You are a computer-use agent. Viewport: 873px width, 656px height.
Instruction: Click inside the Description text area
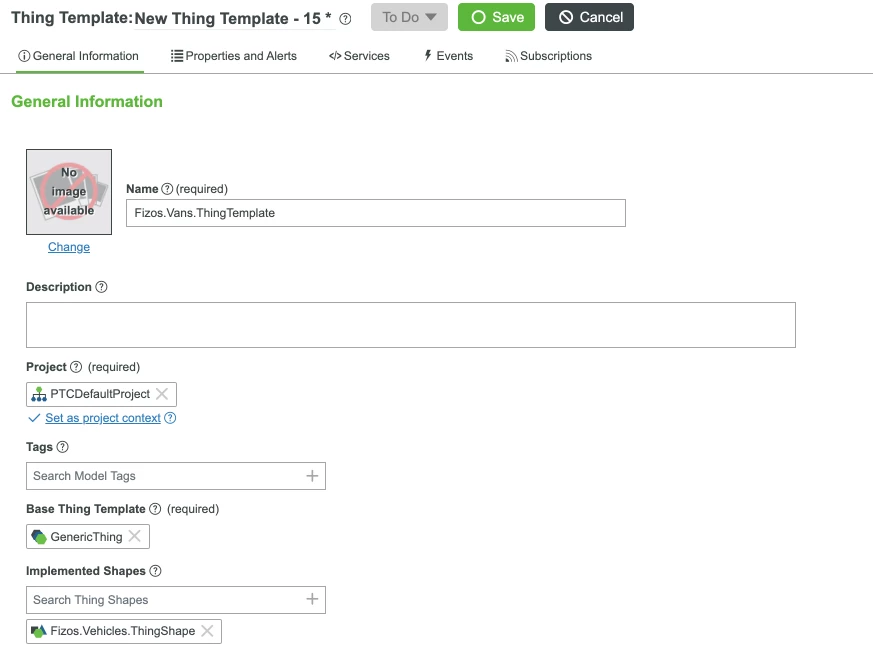point(411,325)
